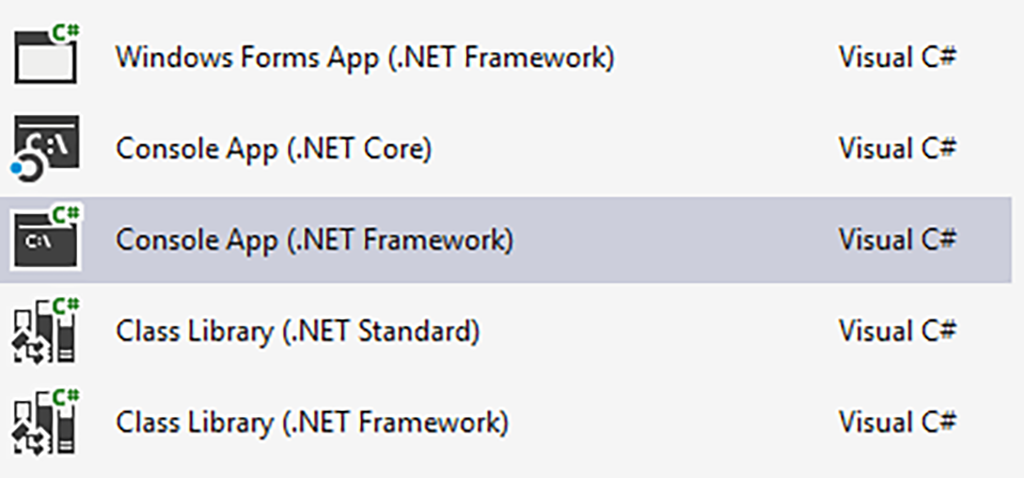Click Visual C# label for Class Library .NET Standard
The height and width of the screenshot is (478, 1024).
pyautogui.click(x=897, y=331)
